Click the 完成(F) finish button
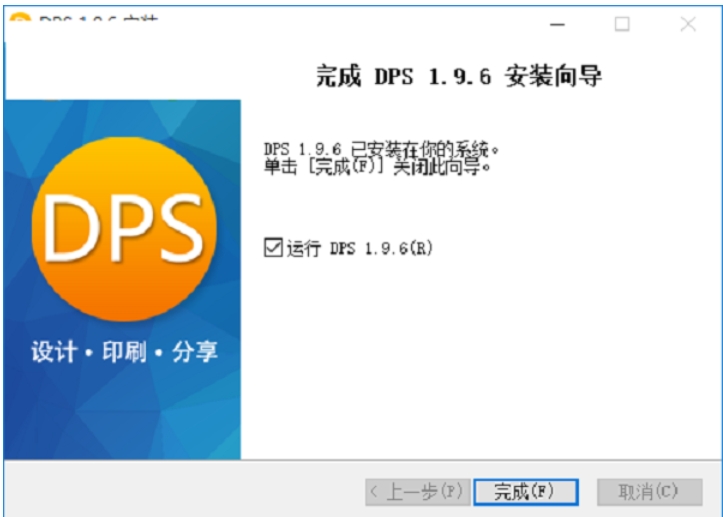Image resolution: width=723 pixels, height=517 pixels. [x=526, y=492]
